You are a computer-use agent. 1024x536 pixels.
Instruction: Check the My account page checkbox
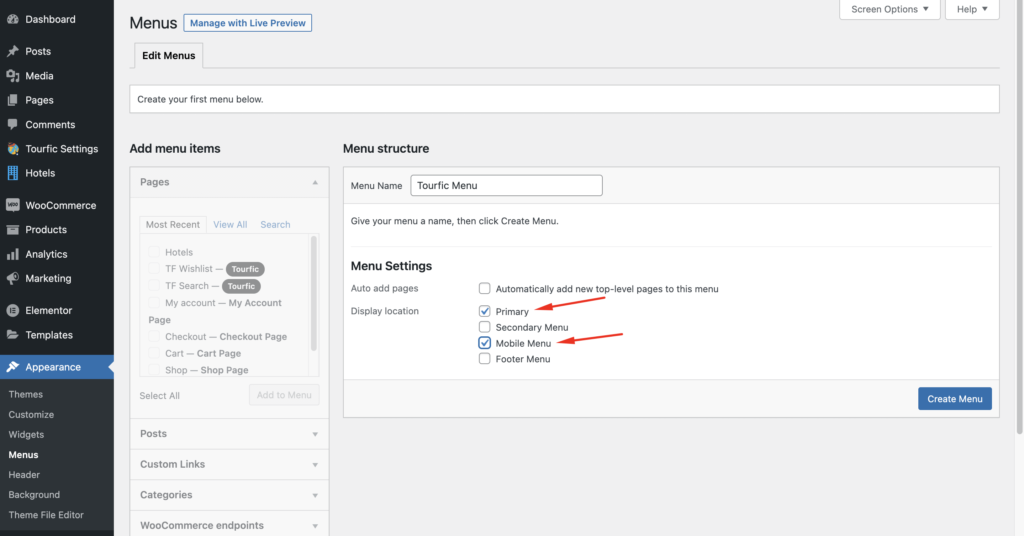pos(154,302)
